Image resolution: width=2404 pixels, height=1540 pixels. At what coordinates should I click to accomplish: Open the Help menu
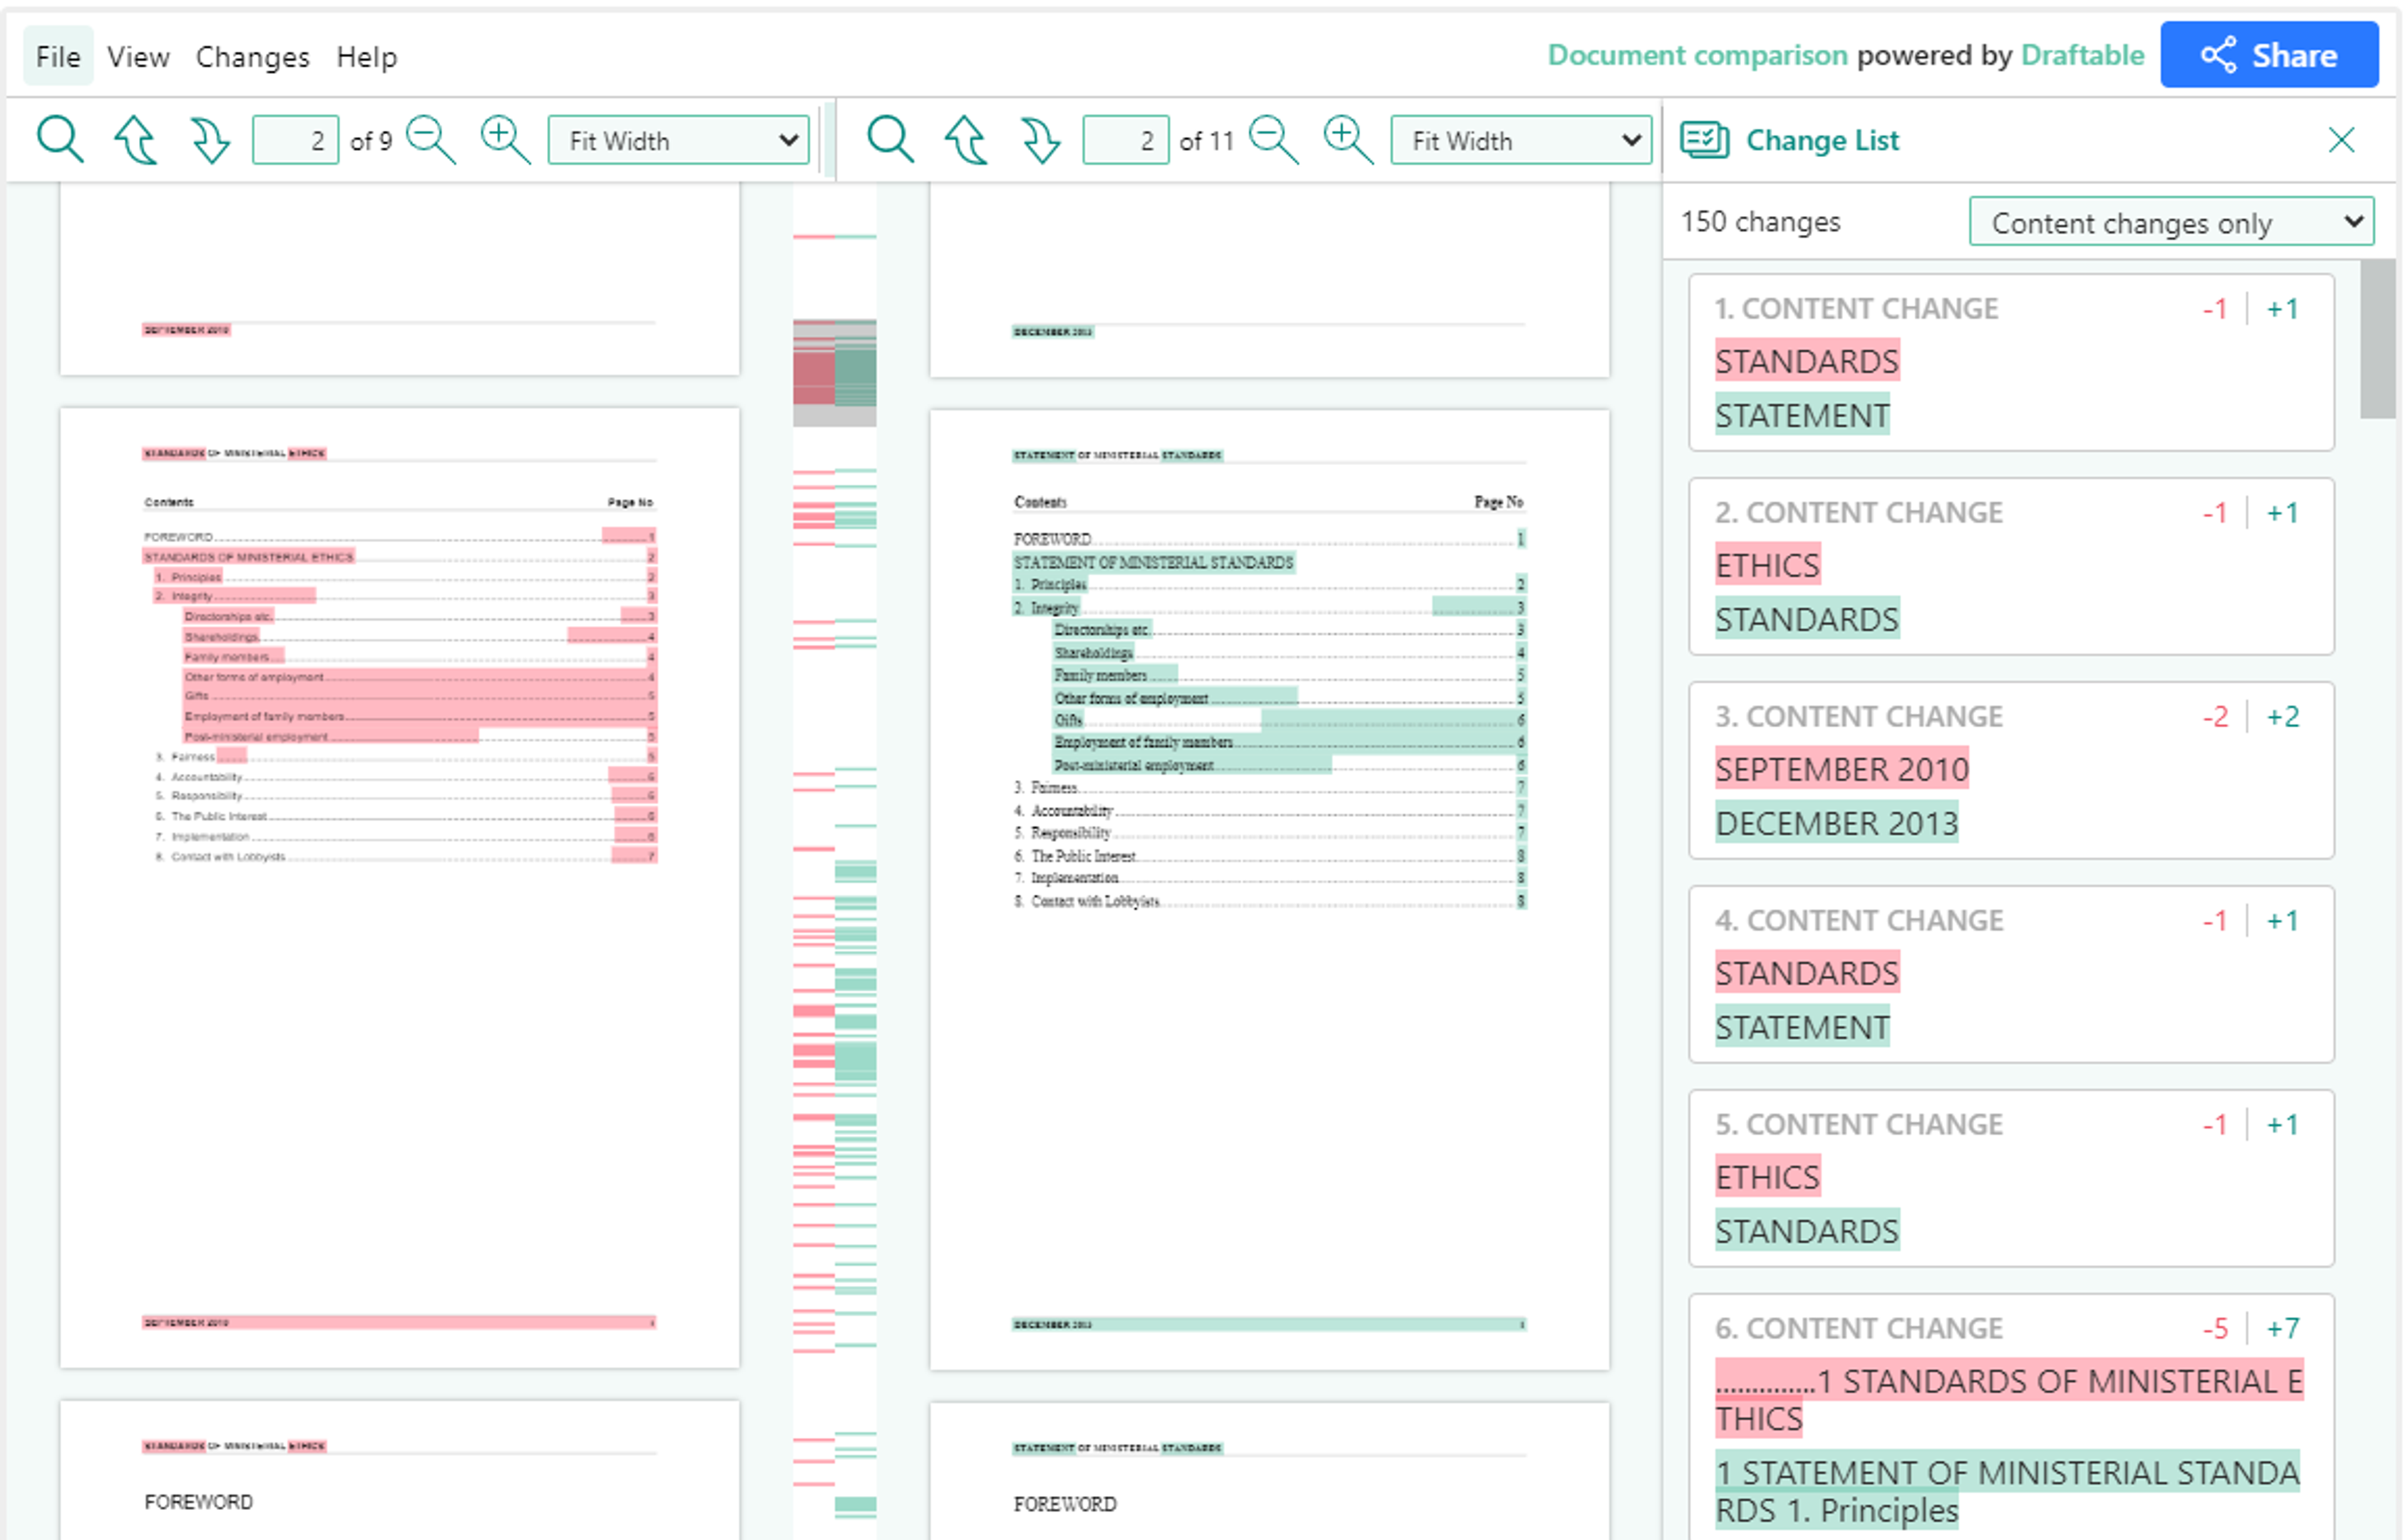[366, 57]
